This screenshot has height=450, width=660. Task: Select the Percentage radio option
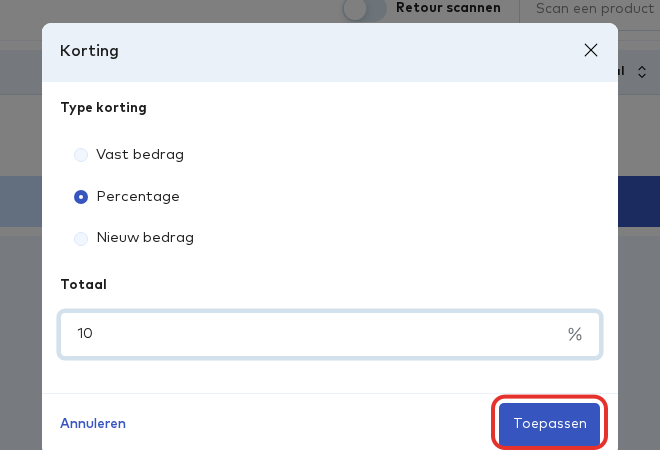coord(81,197)
